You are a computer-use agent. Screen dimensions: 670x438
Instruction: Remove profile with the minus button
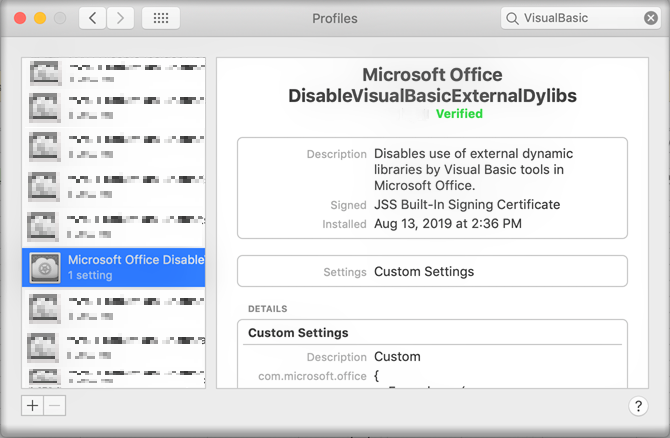55,405
